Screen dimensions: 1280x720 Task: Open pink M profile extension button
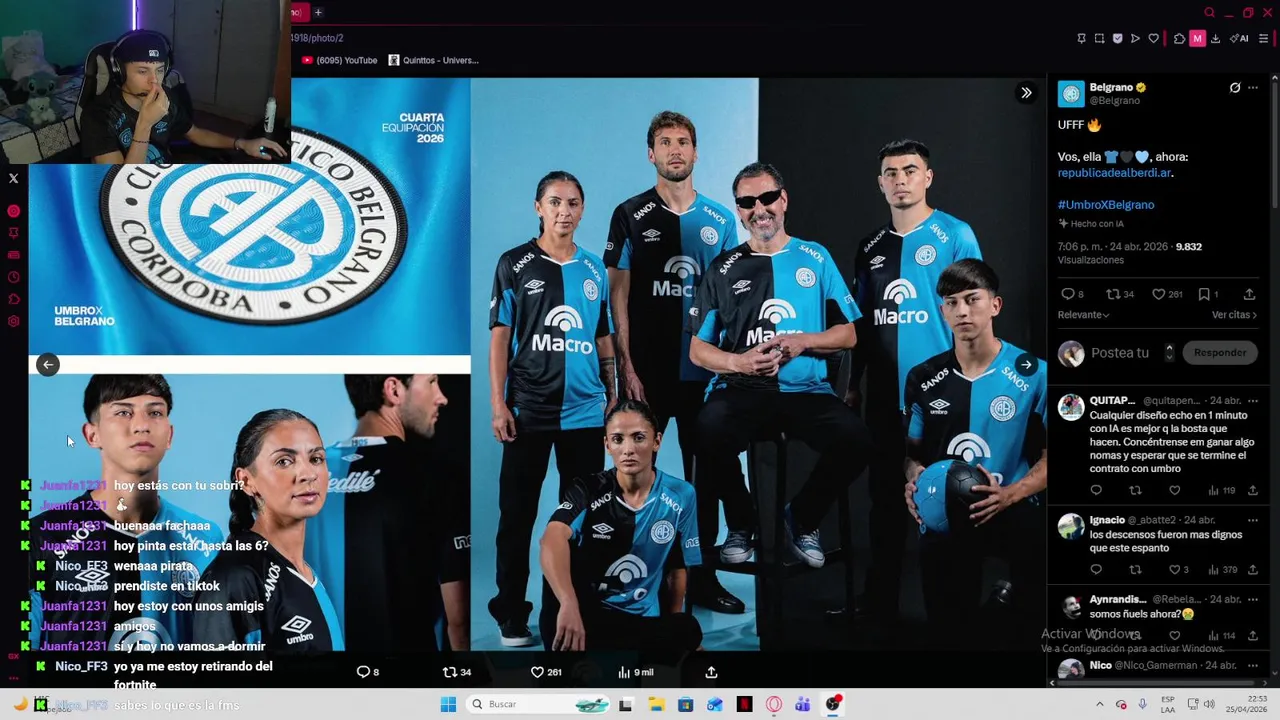[1197, 39]
